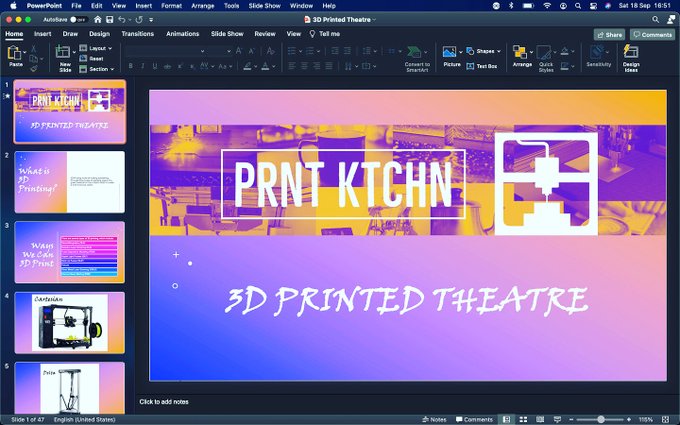
Task: Click the Subscript icon
Action: click(192, 66)
